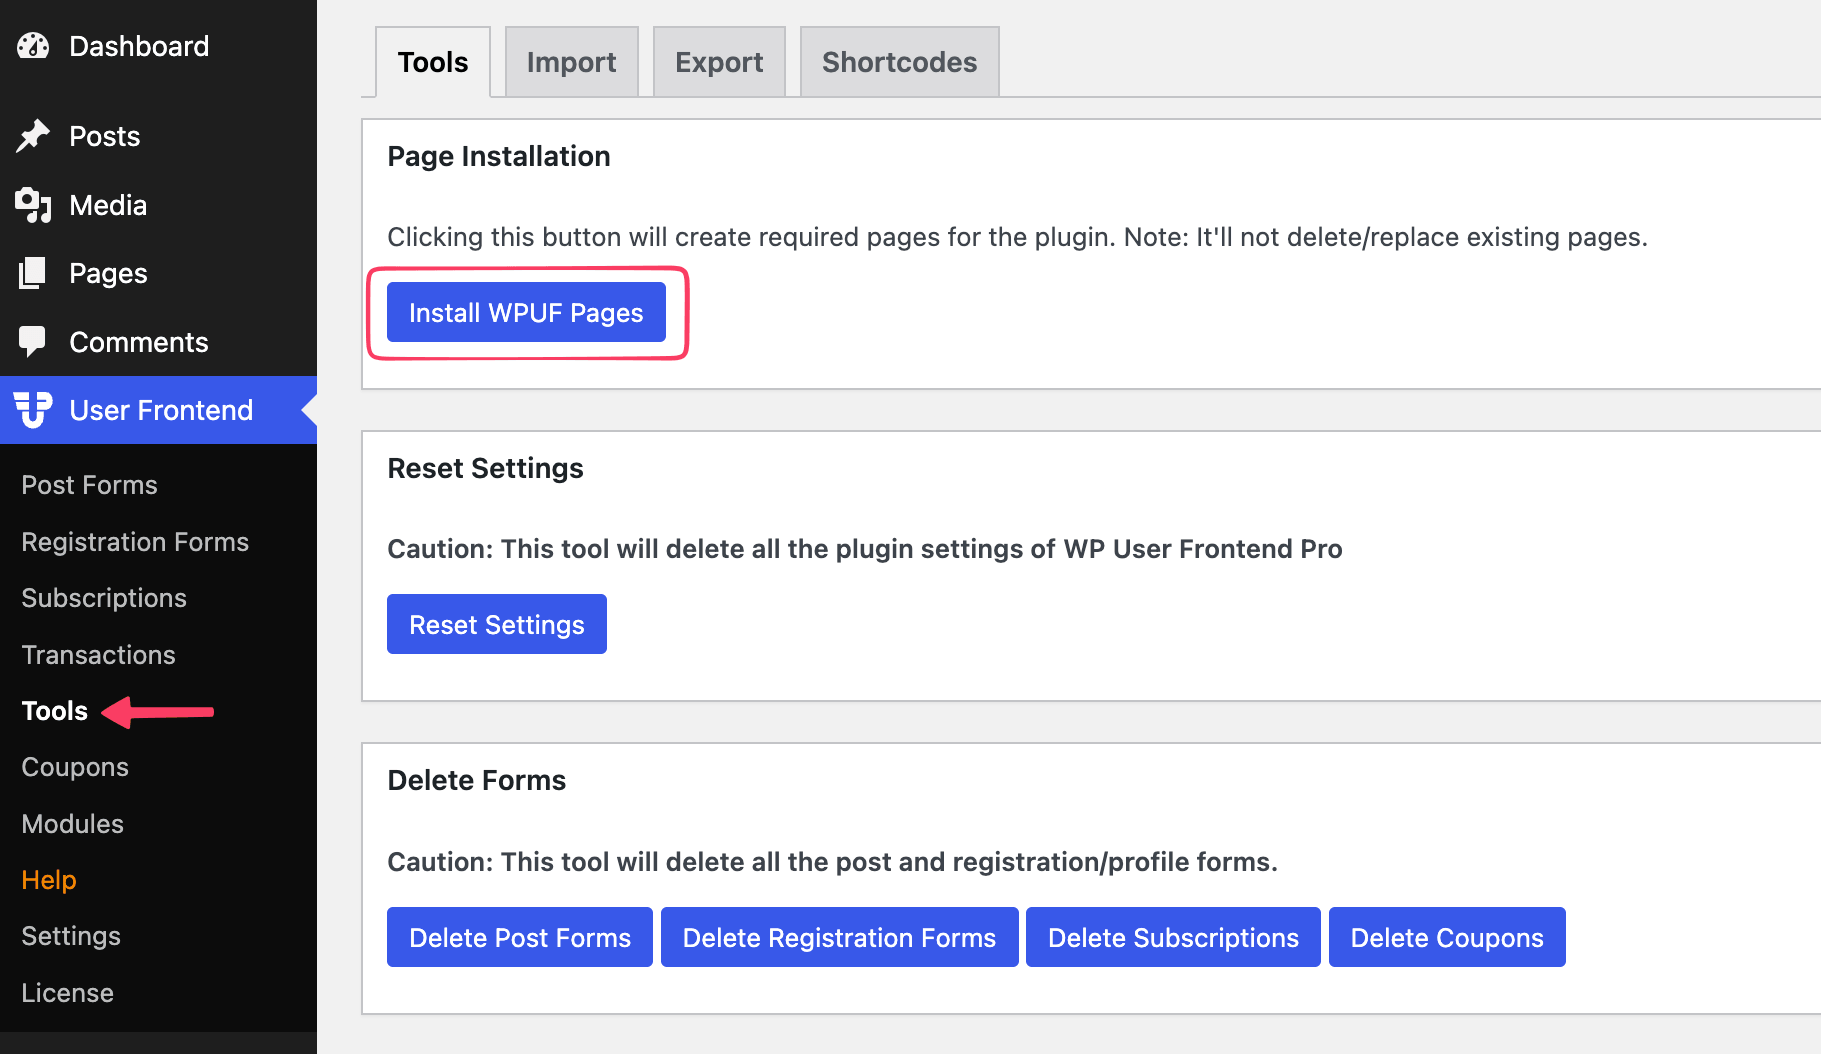1821x1054 pixels.
Task: Switch to the Shortcodes tab
Action: (x=900, y=62)
